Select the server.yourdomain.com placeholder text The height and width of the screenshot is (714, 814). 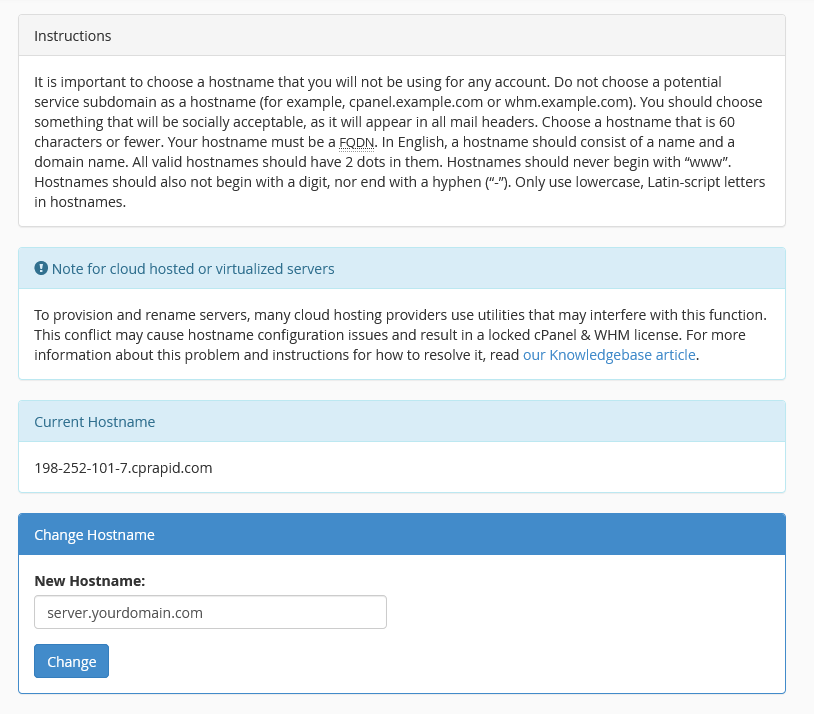point(124,611)
